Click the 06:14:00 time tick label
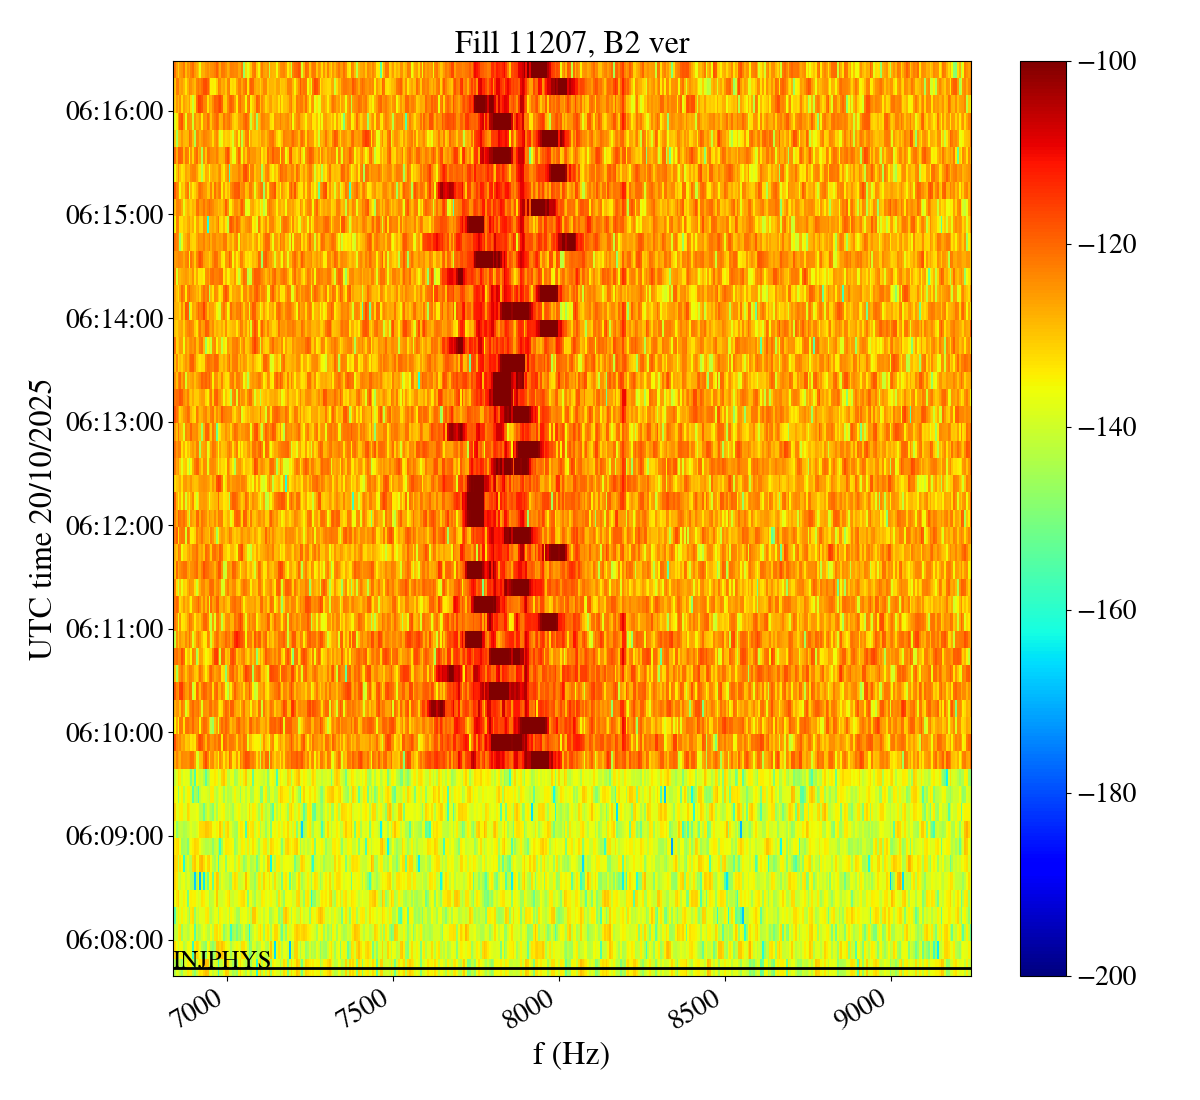Screen dimensions: 1200x1100 pyautogui.click(x=114, y=319)
